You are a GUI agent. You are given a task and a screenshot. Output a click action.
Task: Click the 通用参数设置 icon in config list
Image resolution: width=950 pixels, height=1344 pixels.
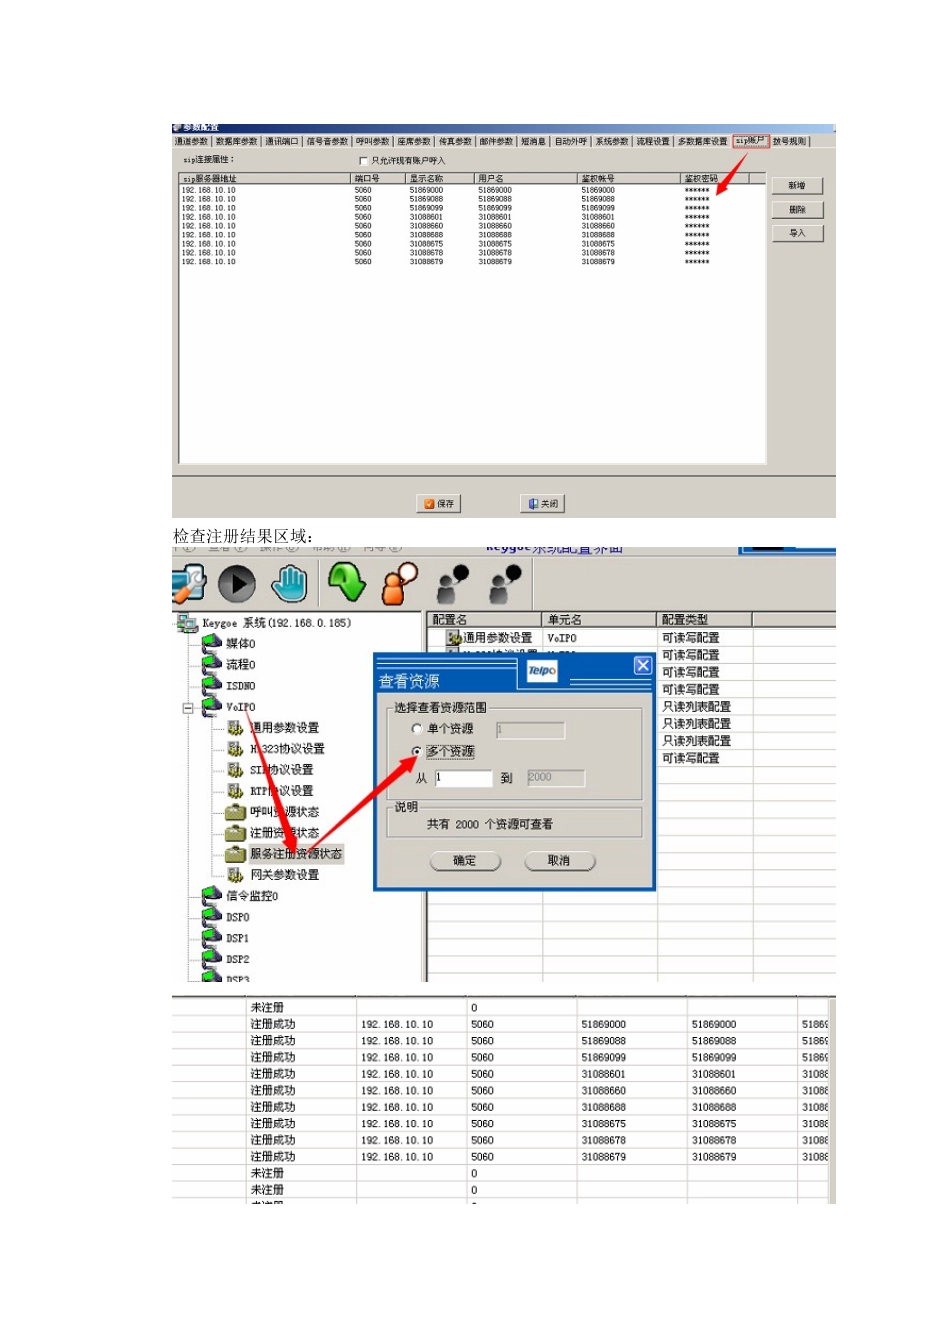click(454, 637)
